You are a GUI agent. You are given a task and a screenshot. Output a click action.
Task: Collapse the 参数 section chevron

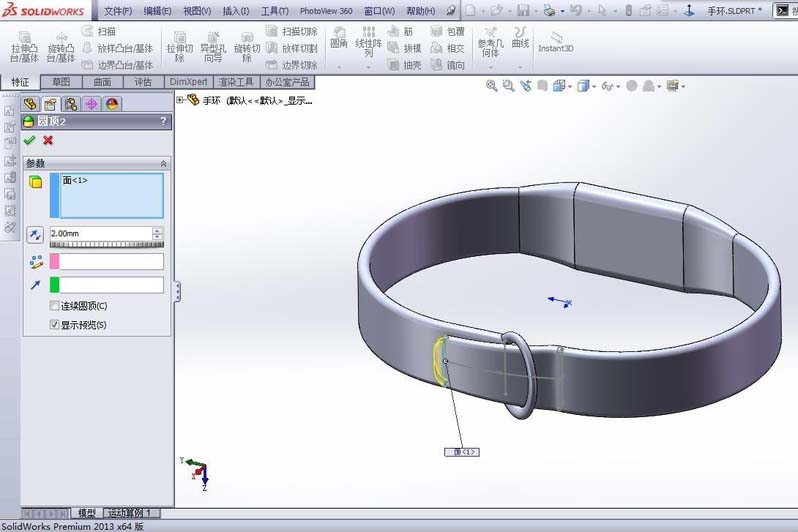click(x=163, y=163)
